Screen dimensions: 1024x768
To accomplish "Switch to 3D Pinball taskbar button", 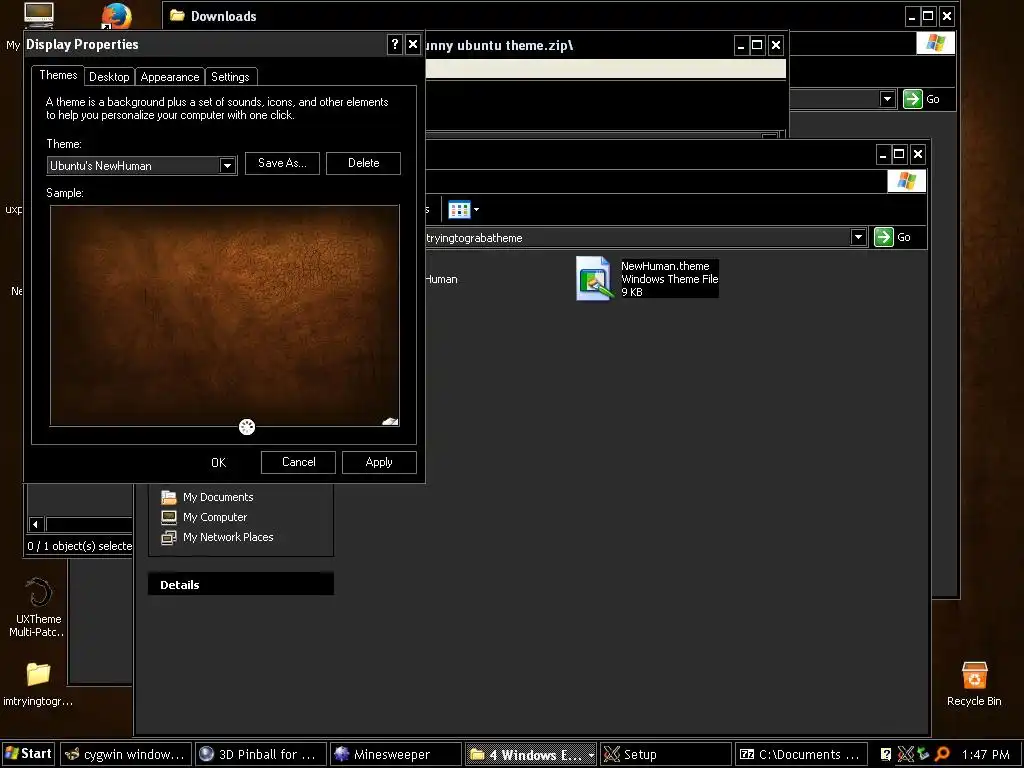I will 261,754.
